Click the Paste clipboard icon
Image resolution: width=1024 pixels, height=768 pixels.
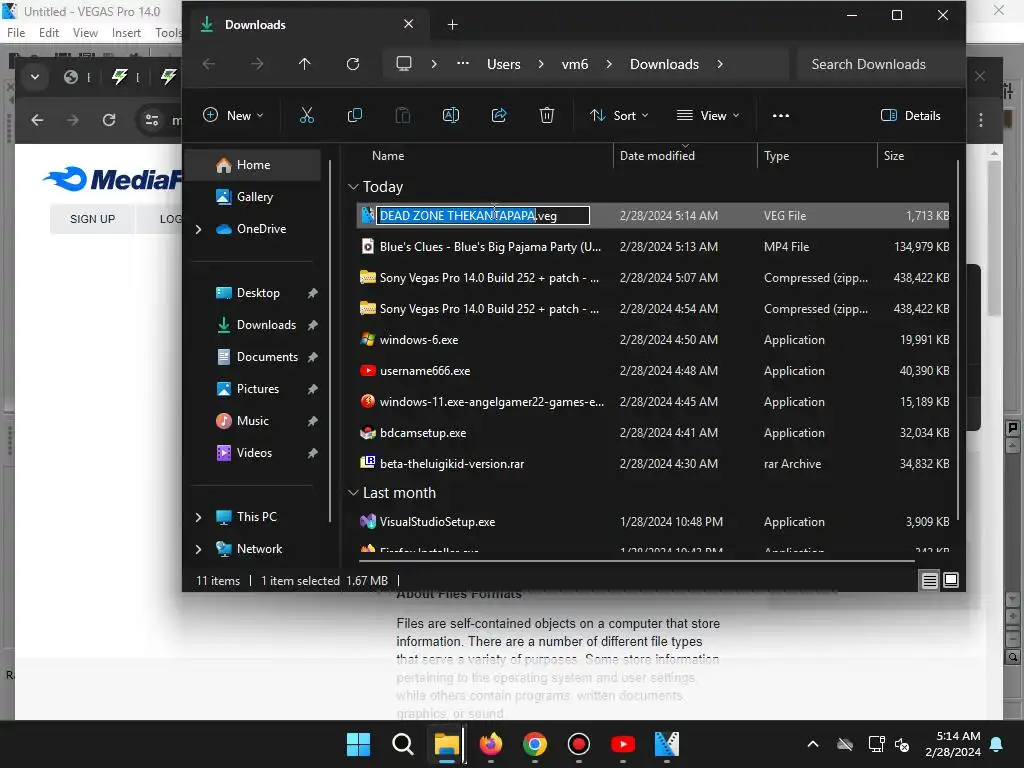click(x=403, y=116)
